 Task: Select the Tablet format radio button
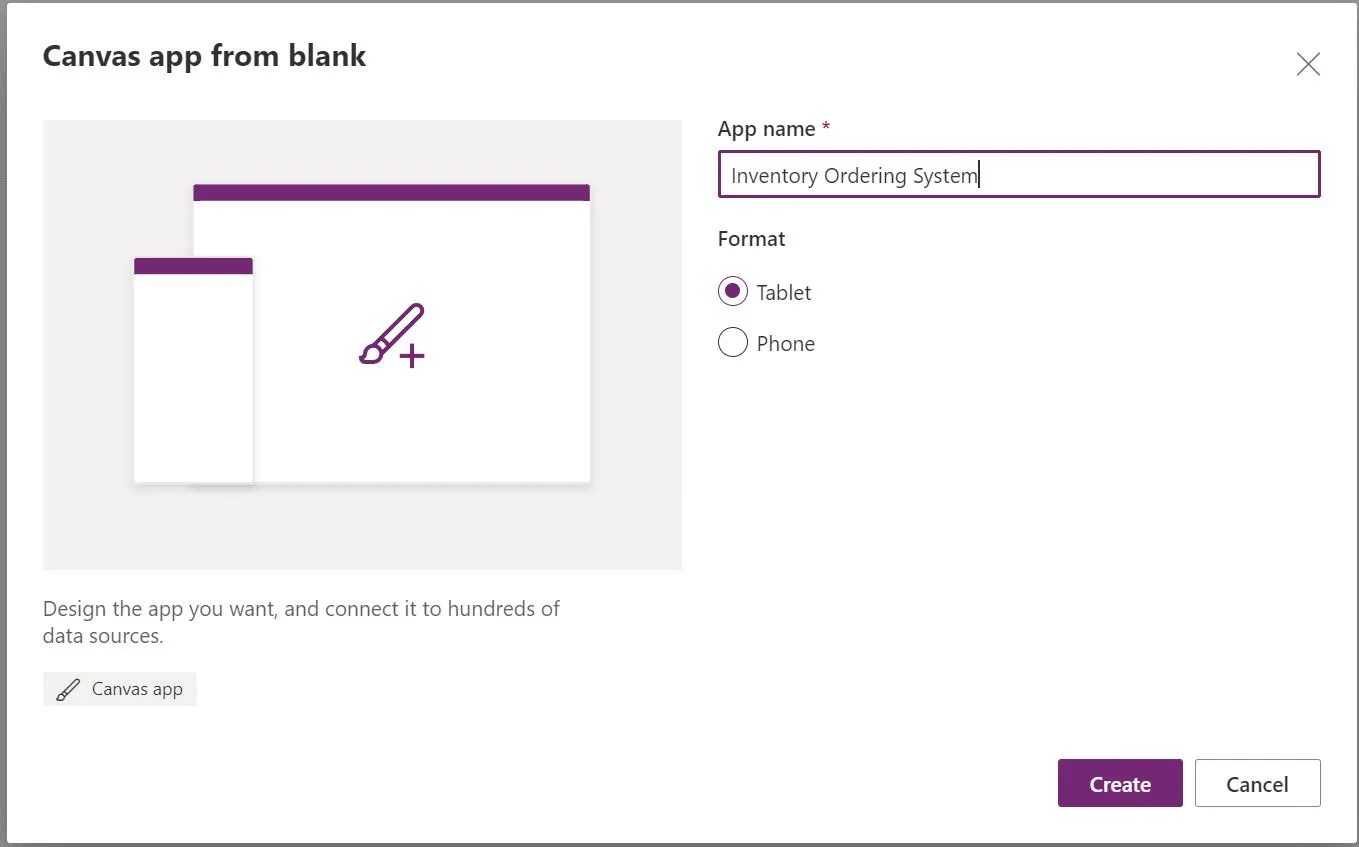pyautogui.click(x=733, y=292)
